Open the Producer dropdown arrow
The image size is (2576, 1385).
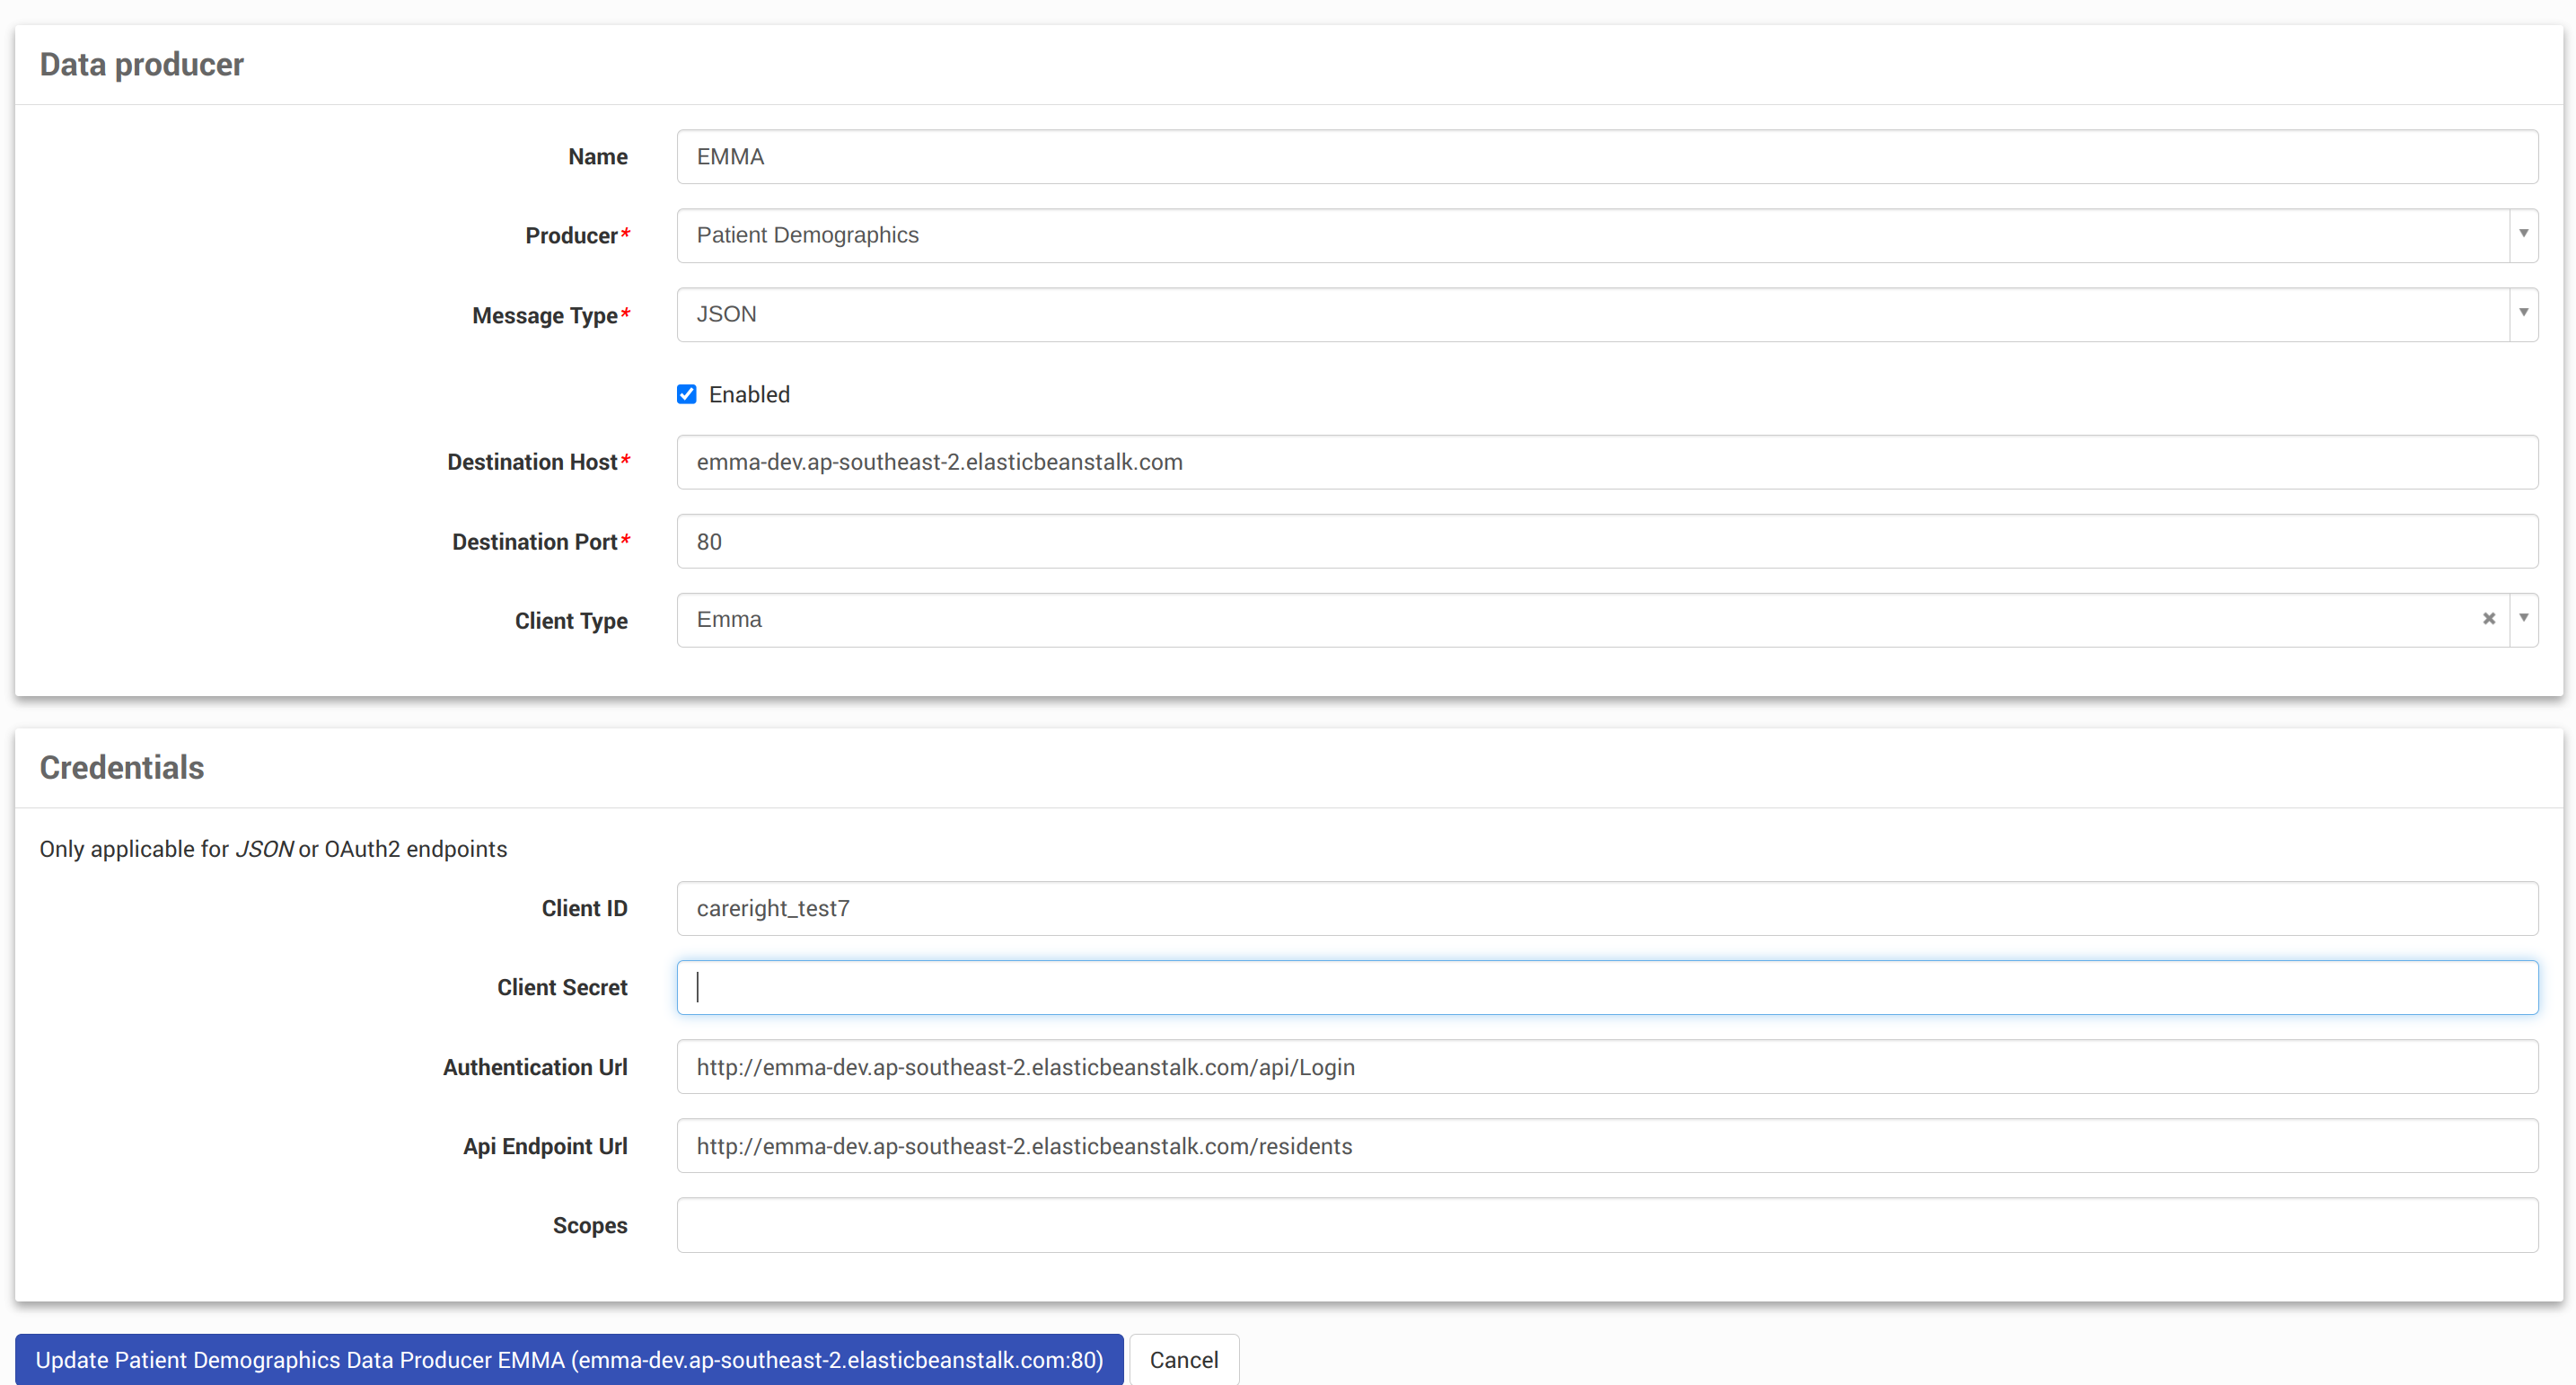click(2523, 234)
